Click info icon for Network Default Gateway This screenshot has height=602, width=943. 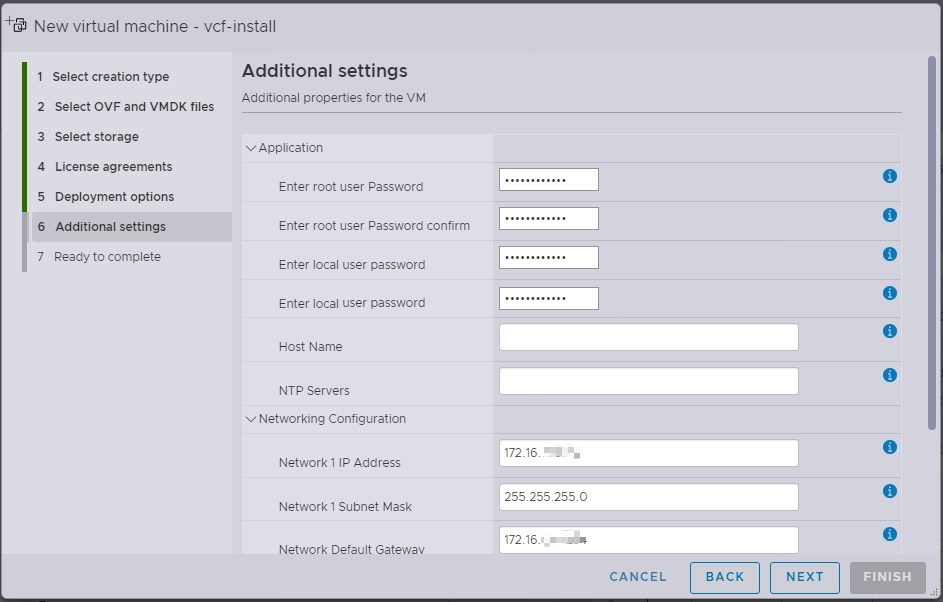pyautogui.click(x=889, y=534)
